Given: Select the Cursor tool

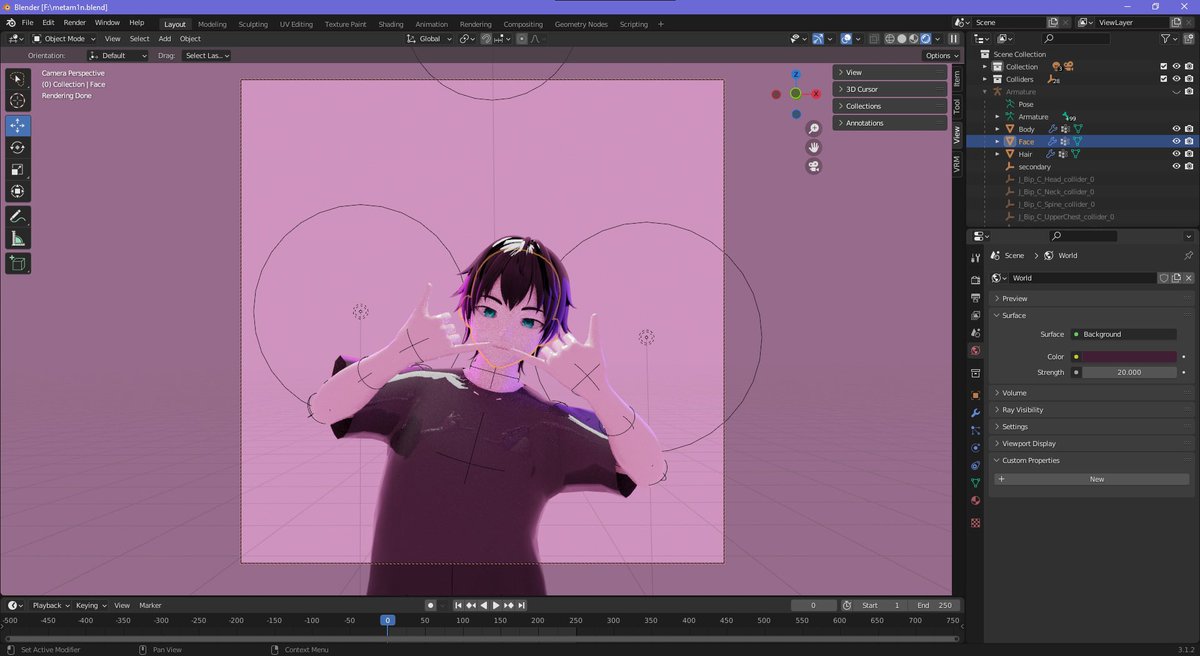Looking at the screenshot, I should [x=18, y=101].
